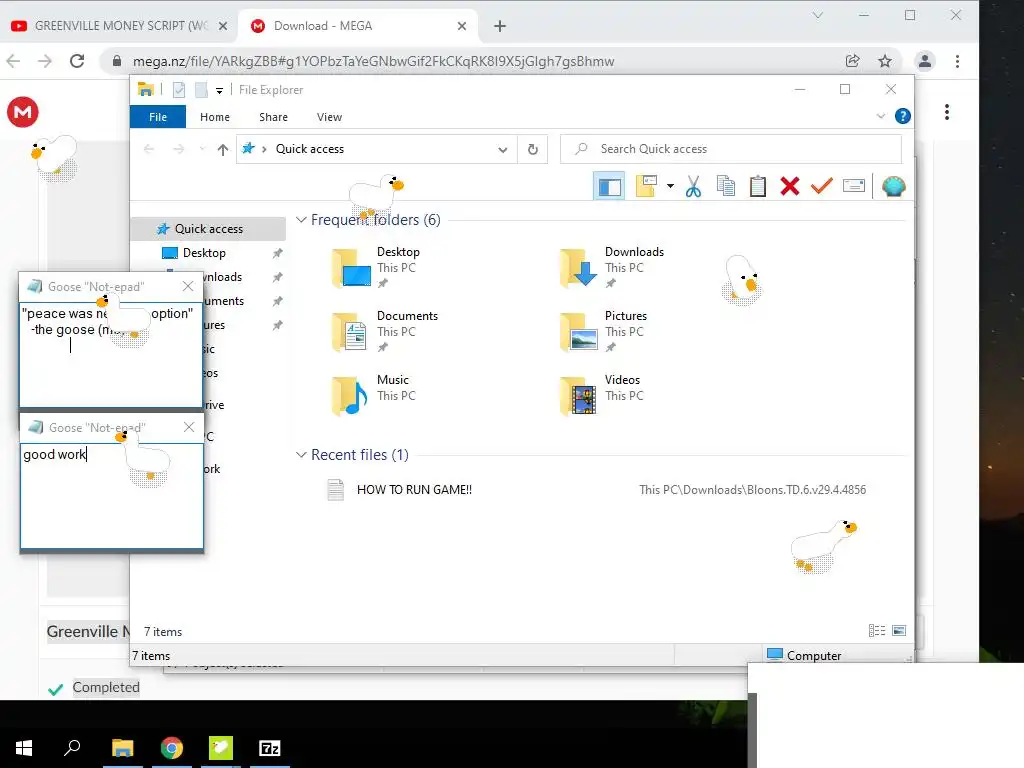Open the Chrome profile avatar icon
This screenshot has height=768, width=1024.
(925, 61)
